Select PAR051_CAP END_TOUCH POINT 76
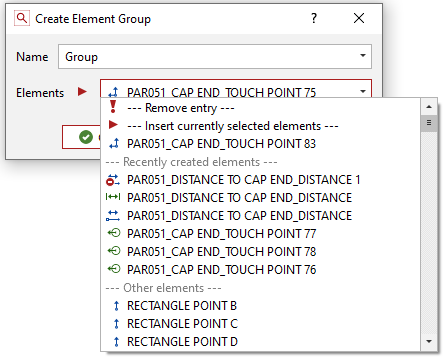The width and height of the screenshot is (448, 362). click(260, 270)
